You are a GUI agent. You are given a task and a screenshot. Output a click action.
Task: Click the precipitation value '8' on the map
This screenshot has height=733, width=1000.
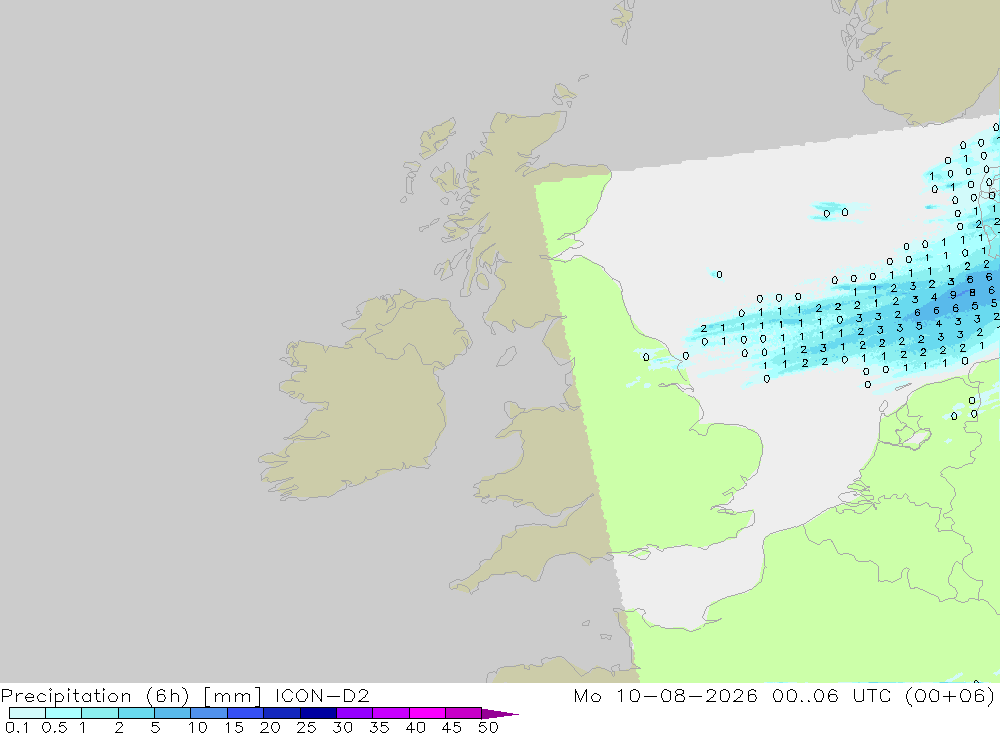973,293
